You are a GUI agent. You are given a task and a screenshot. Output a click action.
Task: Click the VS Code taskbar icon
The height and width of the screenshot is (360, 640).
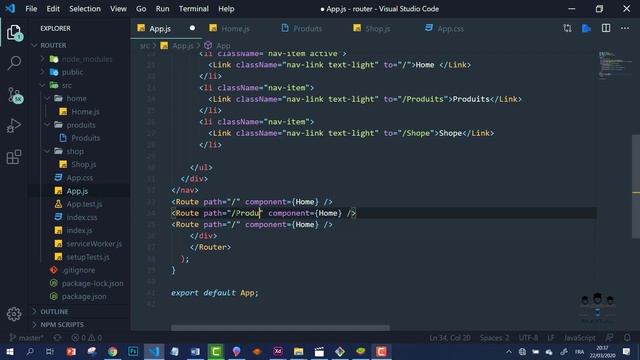(x=154, y=351)
